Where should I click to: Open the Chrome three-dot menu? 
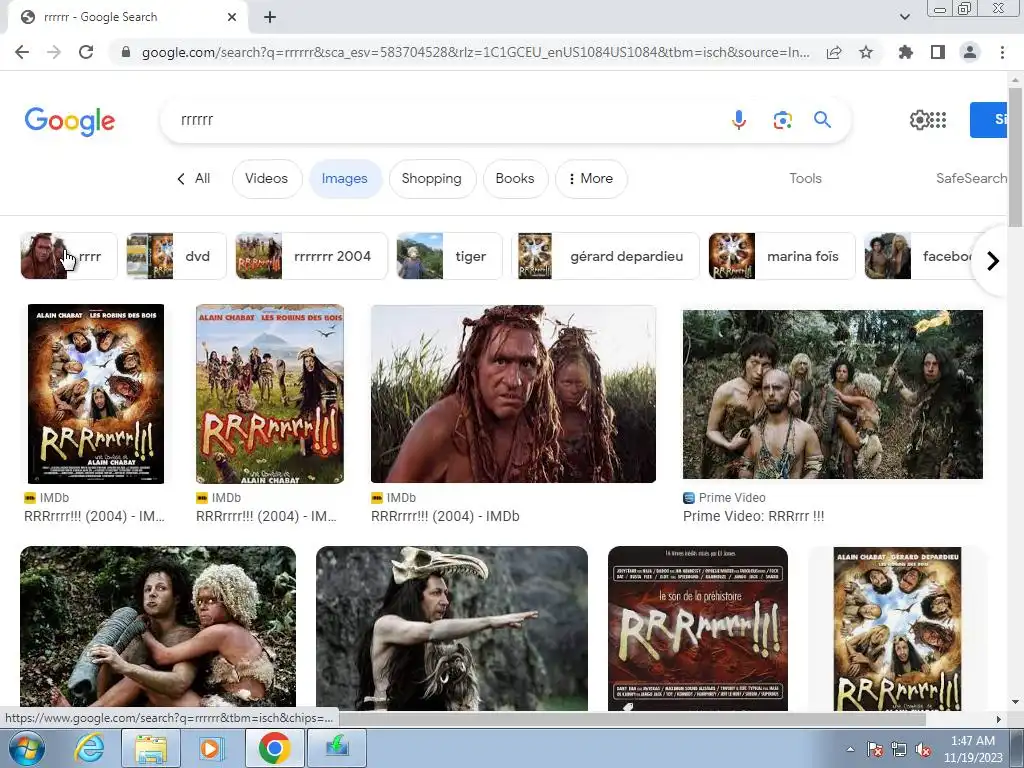click(x=1002, y=52)
